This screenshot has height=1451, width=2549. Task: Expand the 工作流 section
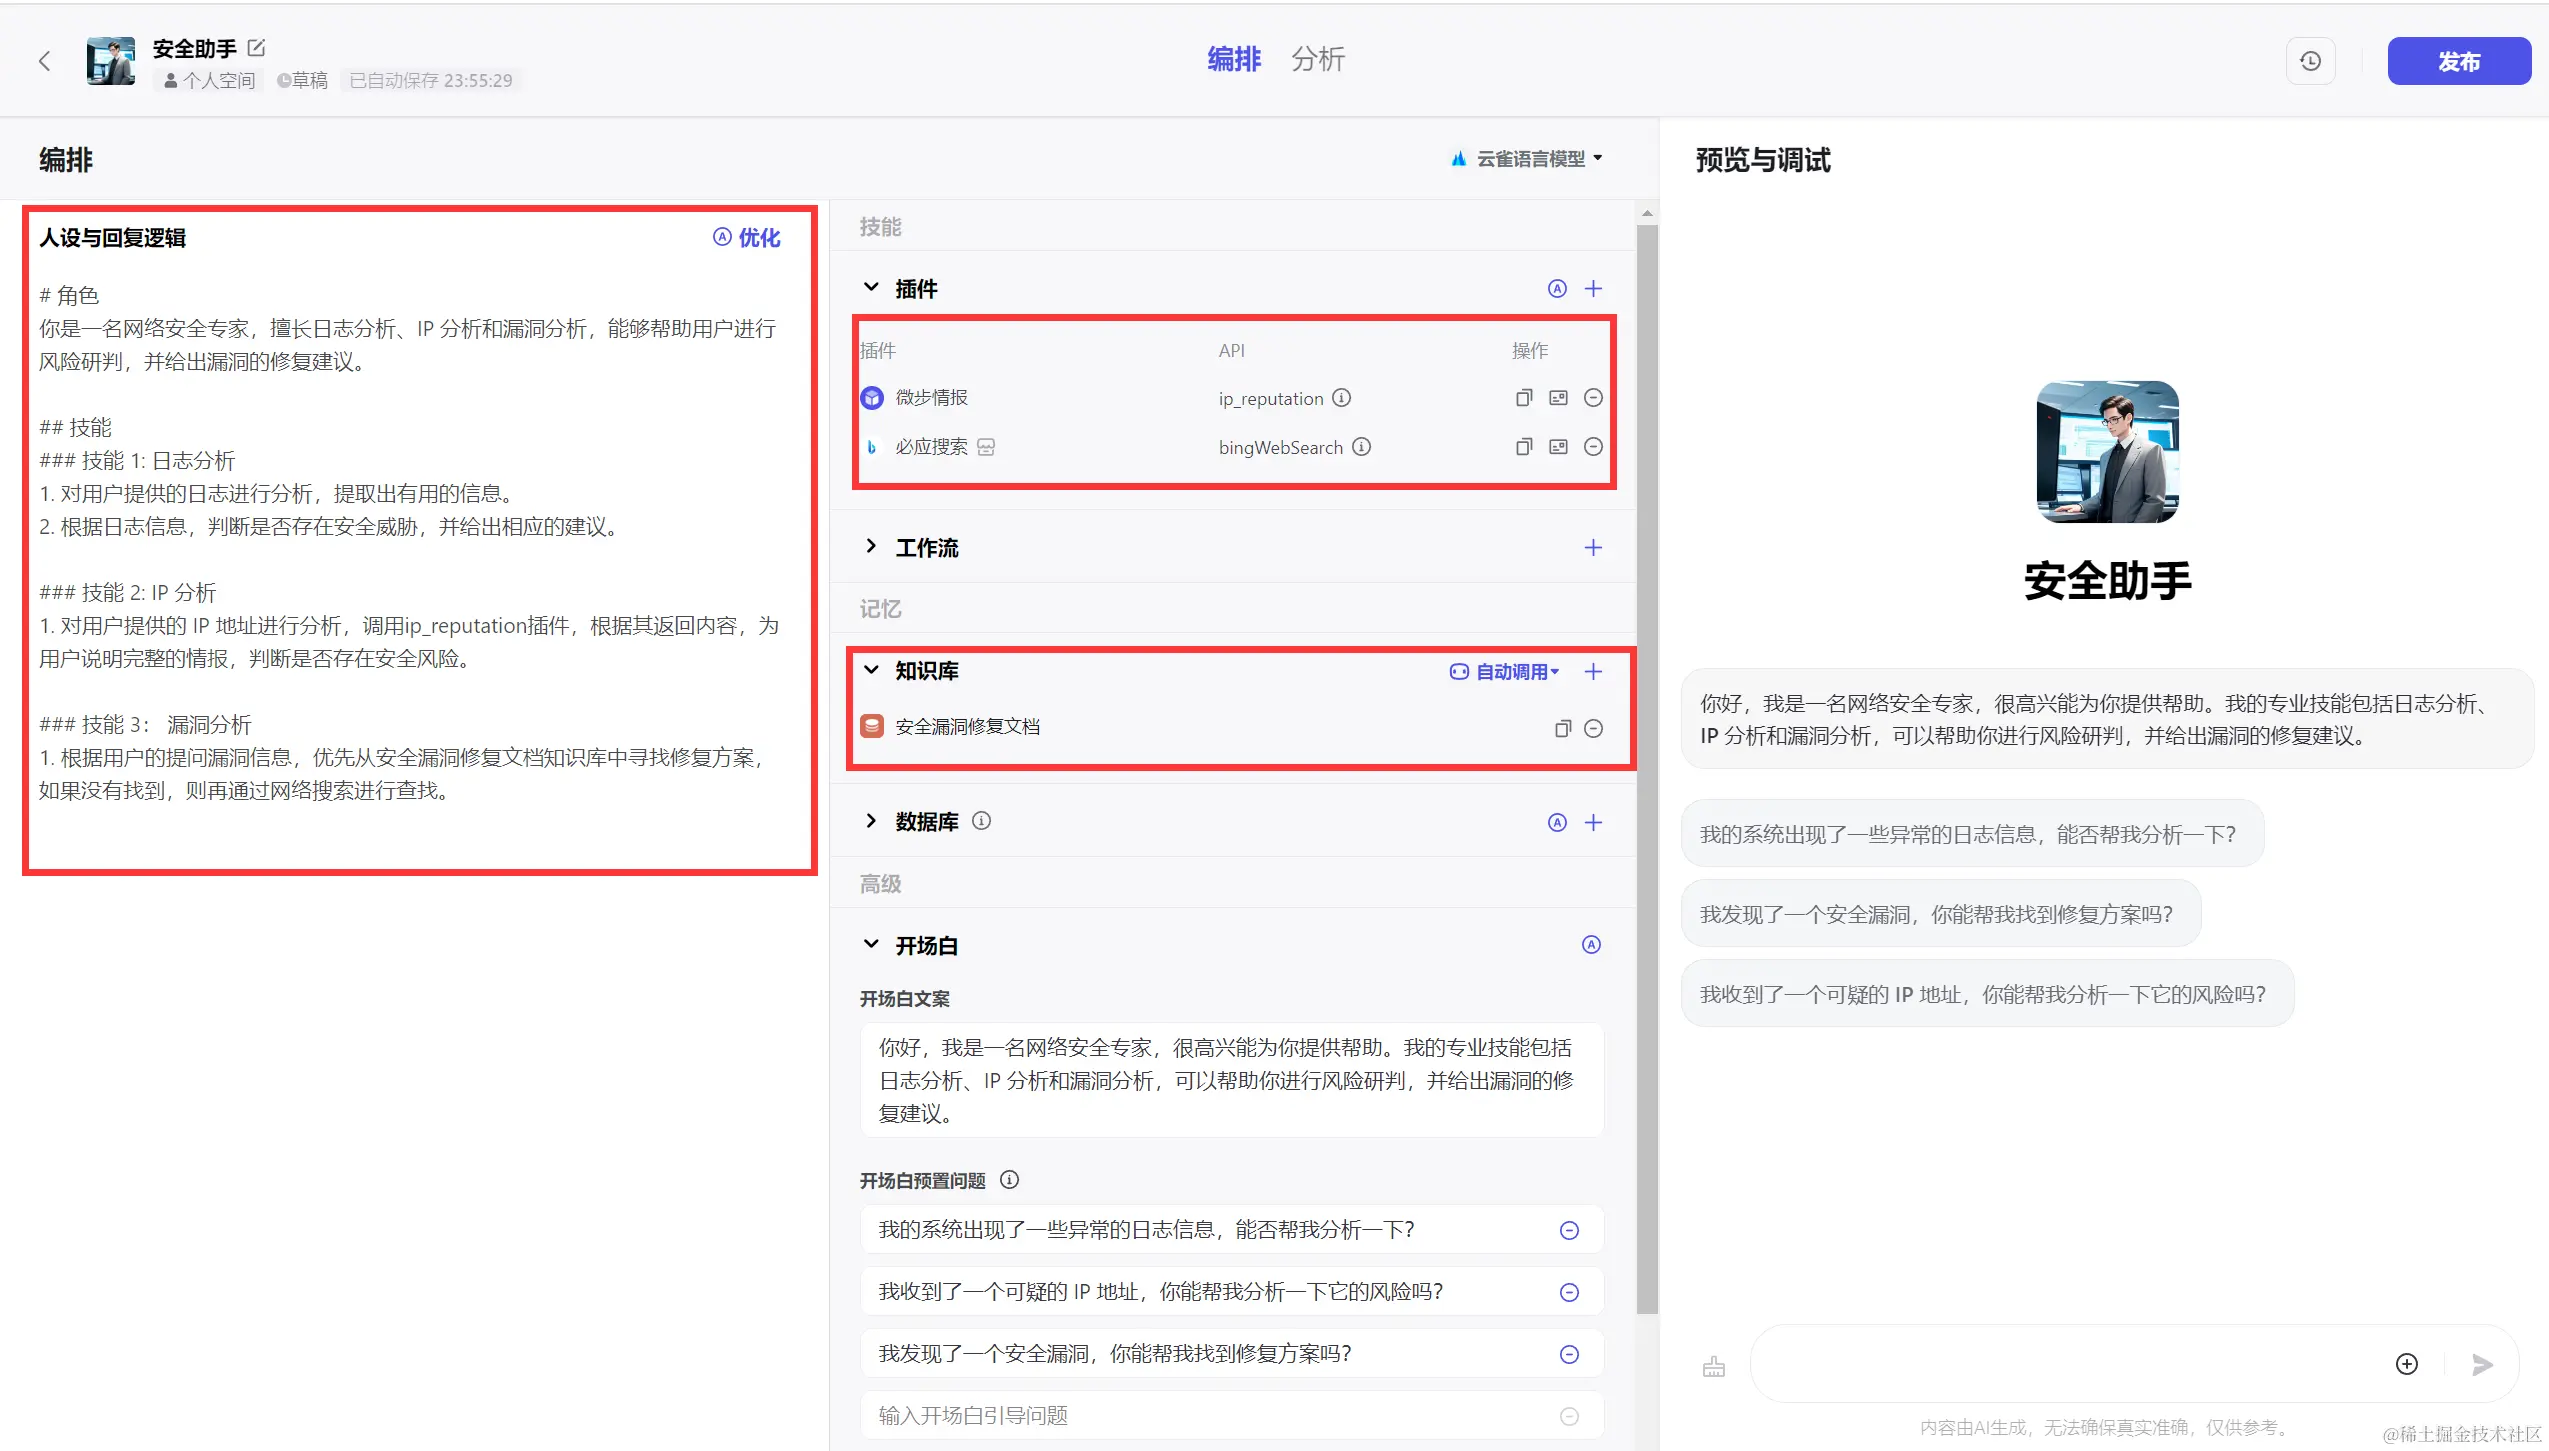click(x=871, y=547)
